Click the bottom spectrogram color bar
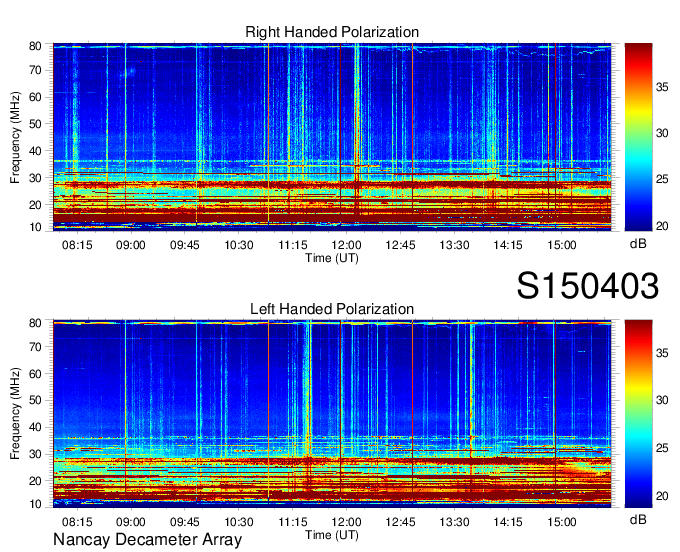The width and height of the screenshot is (680, 552). coord(638,414)
